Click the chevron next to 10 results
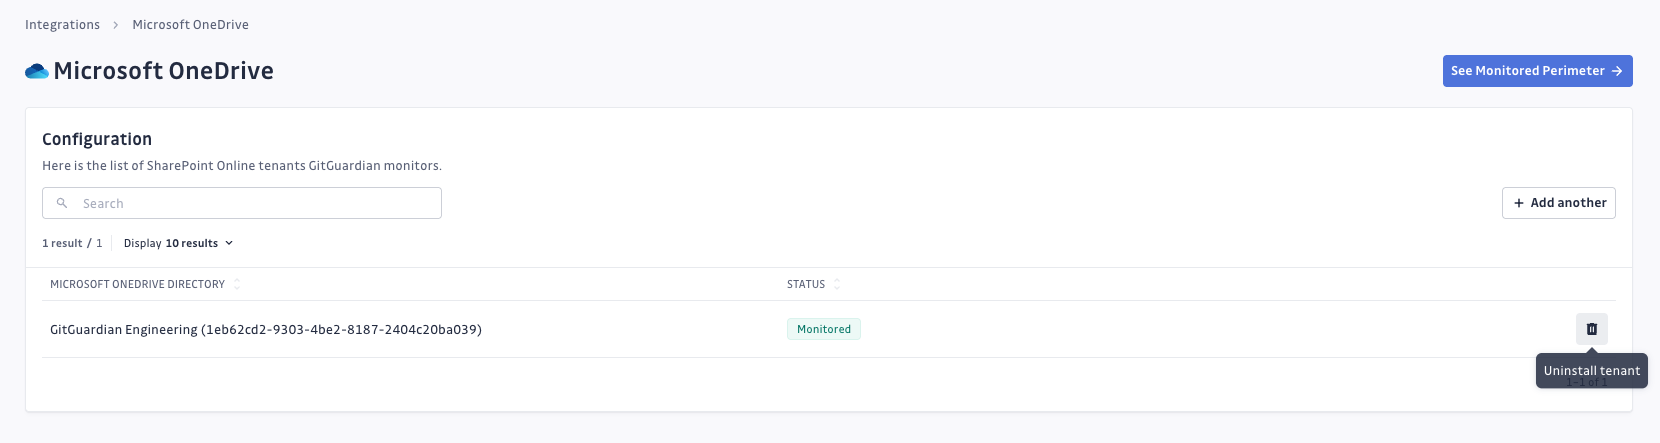 [229, 243]
